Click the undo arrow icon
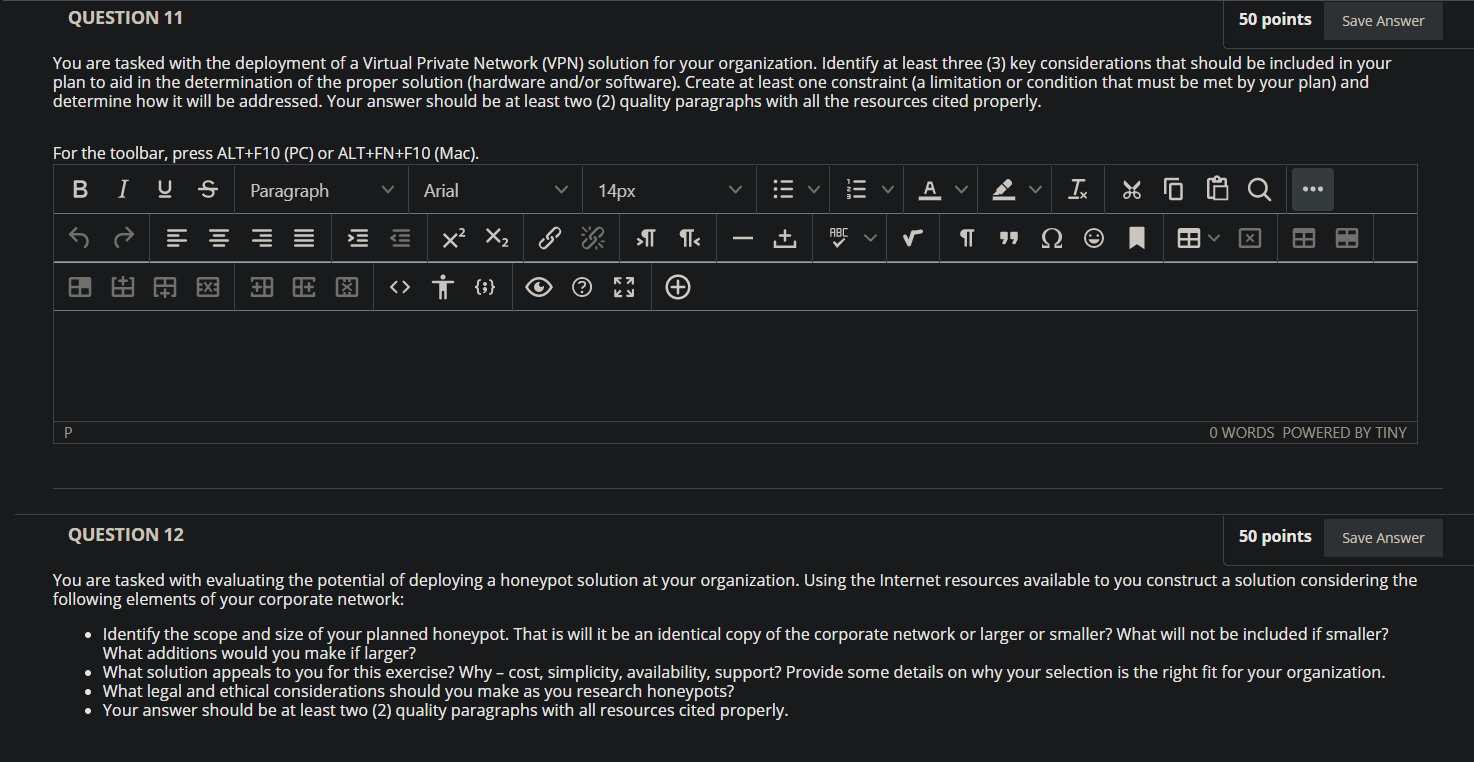 point(80,238)
